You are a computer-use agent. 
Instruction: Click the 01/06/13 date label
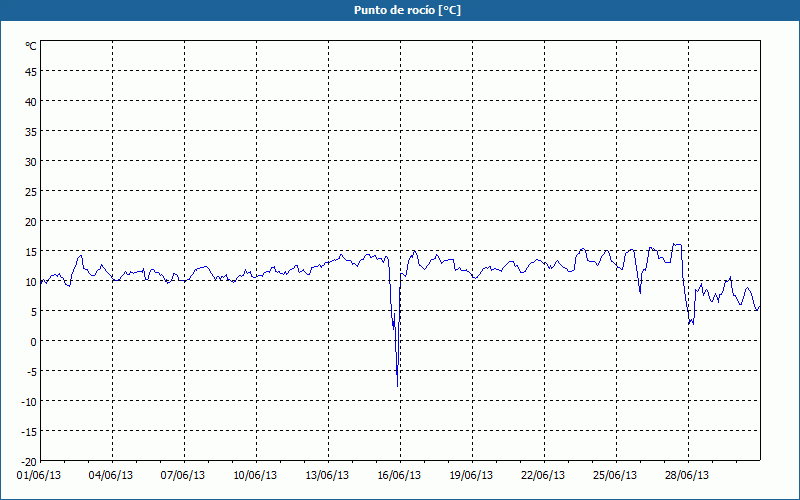pyautogui.click(x=39, y=476)
